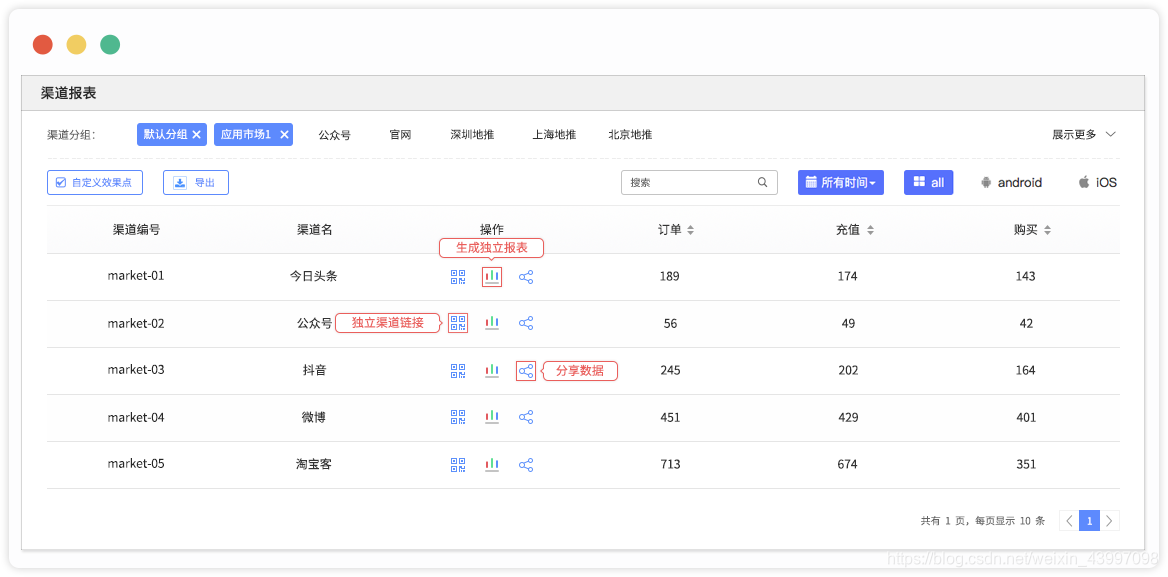1168x577 pixels.
Task: Generate standalone report chart for 今日头条
Action: click(x=492, y=277)
